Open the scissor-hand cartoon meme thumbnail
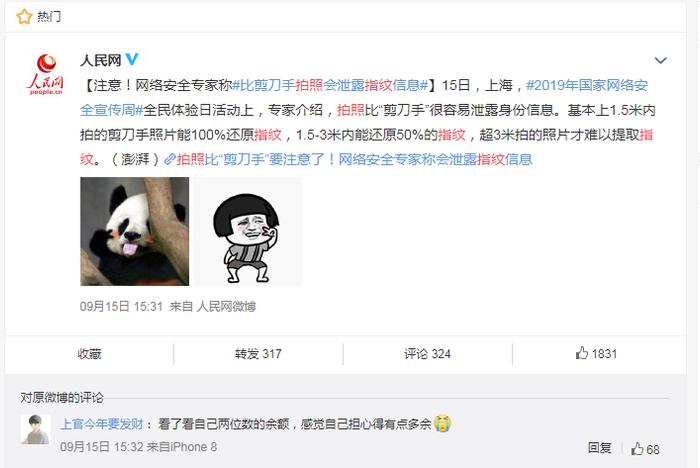This screenshot has height=468, width=700. tap(248, 231)
